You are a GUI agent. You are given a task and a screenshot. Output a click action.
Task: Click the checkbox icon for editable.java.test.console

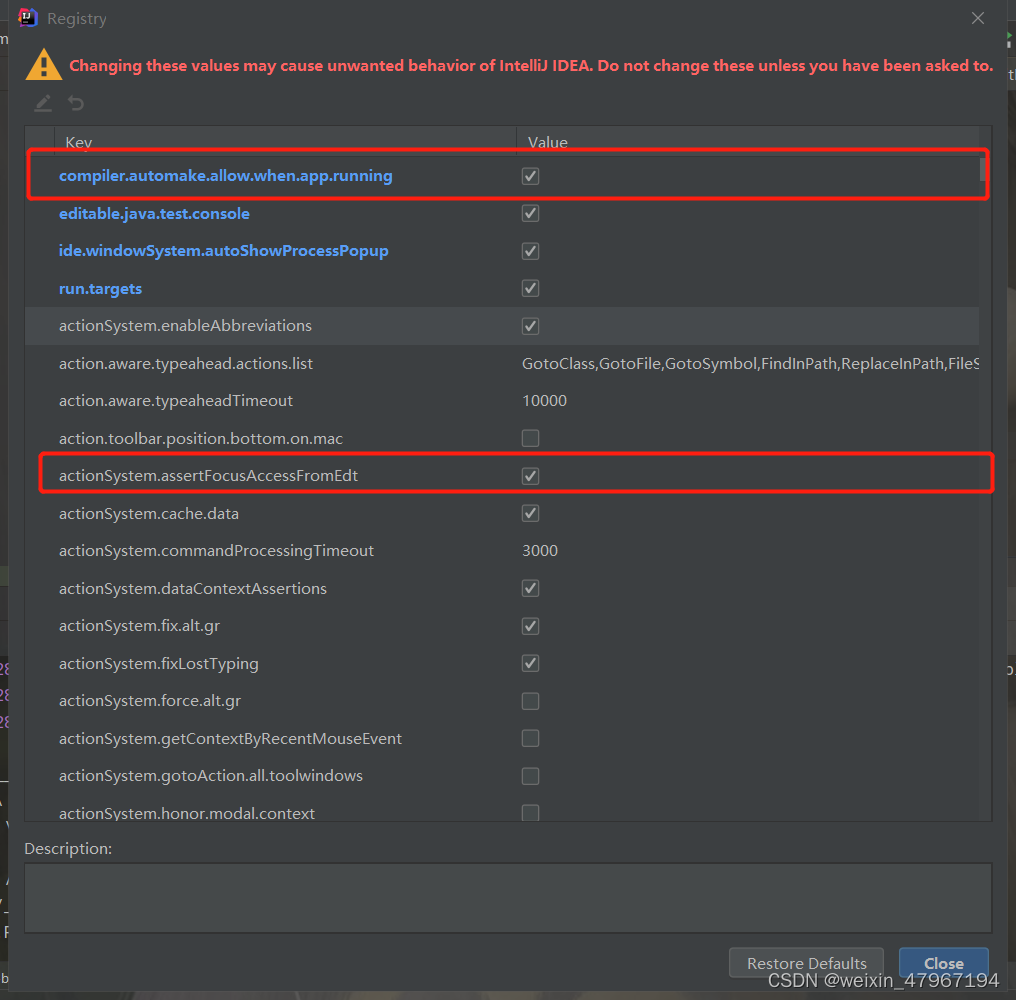(530, 213)
